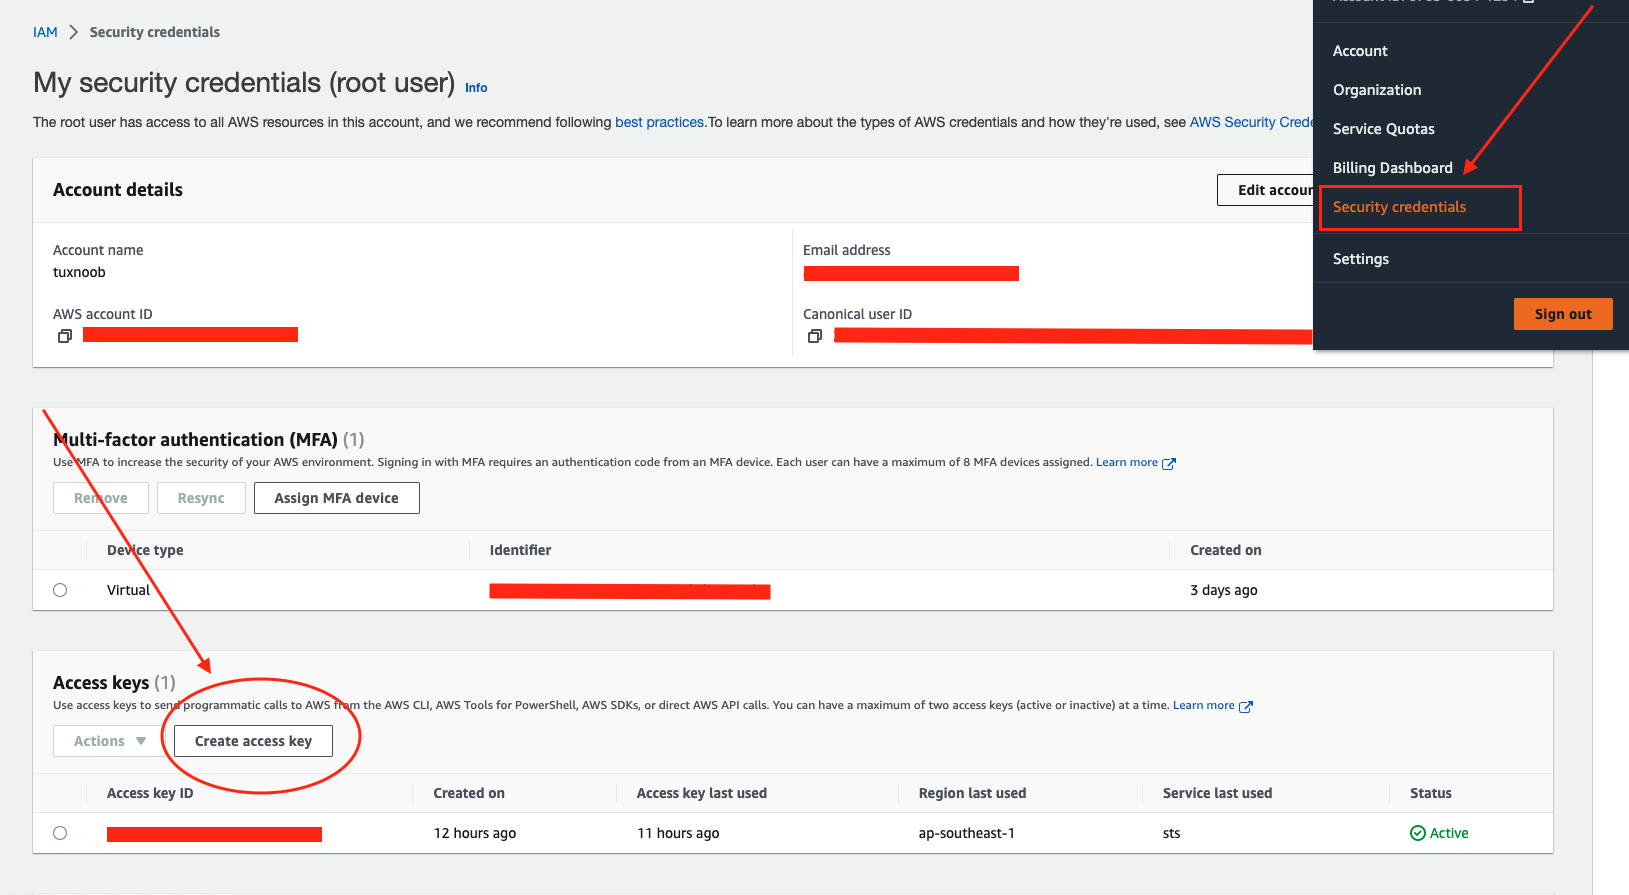Open the Info link beside page title
This screenshot has height=895, width=1629.
click(x=476, y=88)
